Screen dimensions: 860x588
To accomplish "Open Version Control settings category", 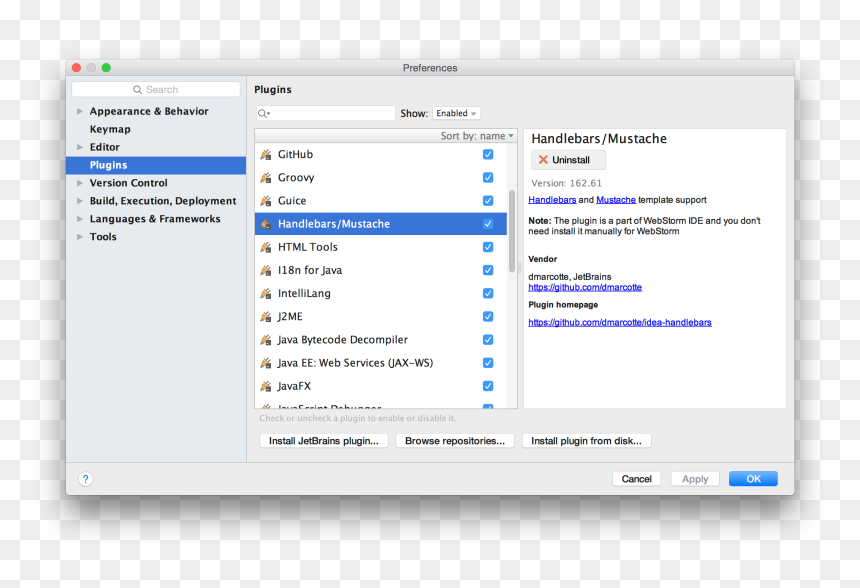I will (x=156, y=183).
